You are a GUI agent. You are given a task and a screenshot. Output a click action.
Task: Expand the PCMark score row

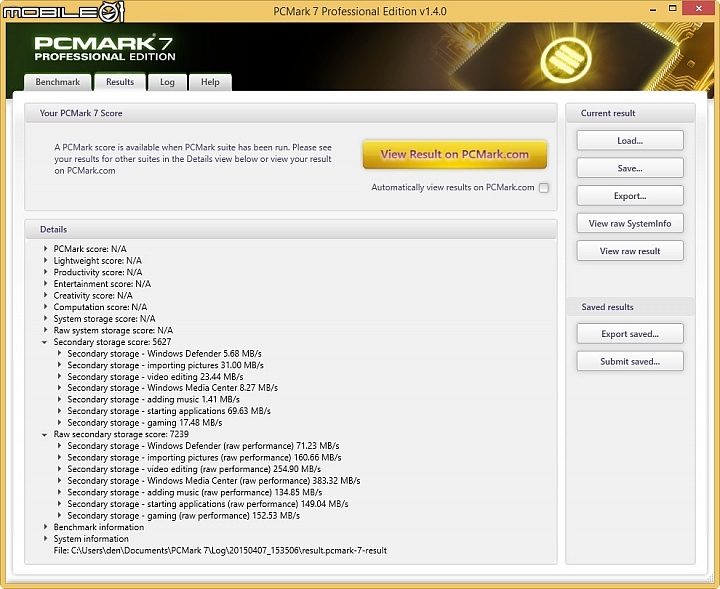pyautogui.click(x=45, y=248)
